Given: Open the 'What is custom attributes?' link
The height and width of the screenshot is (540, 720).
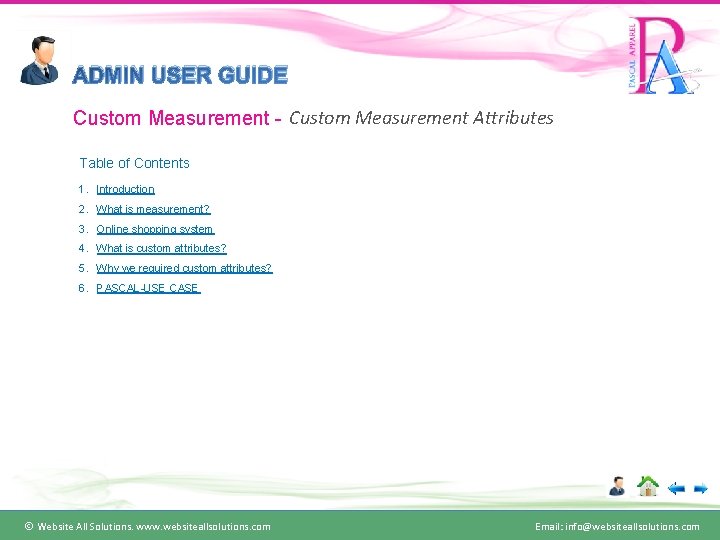Looking at the screenshot, I should [161, 248].
